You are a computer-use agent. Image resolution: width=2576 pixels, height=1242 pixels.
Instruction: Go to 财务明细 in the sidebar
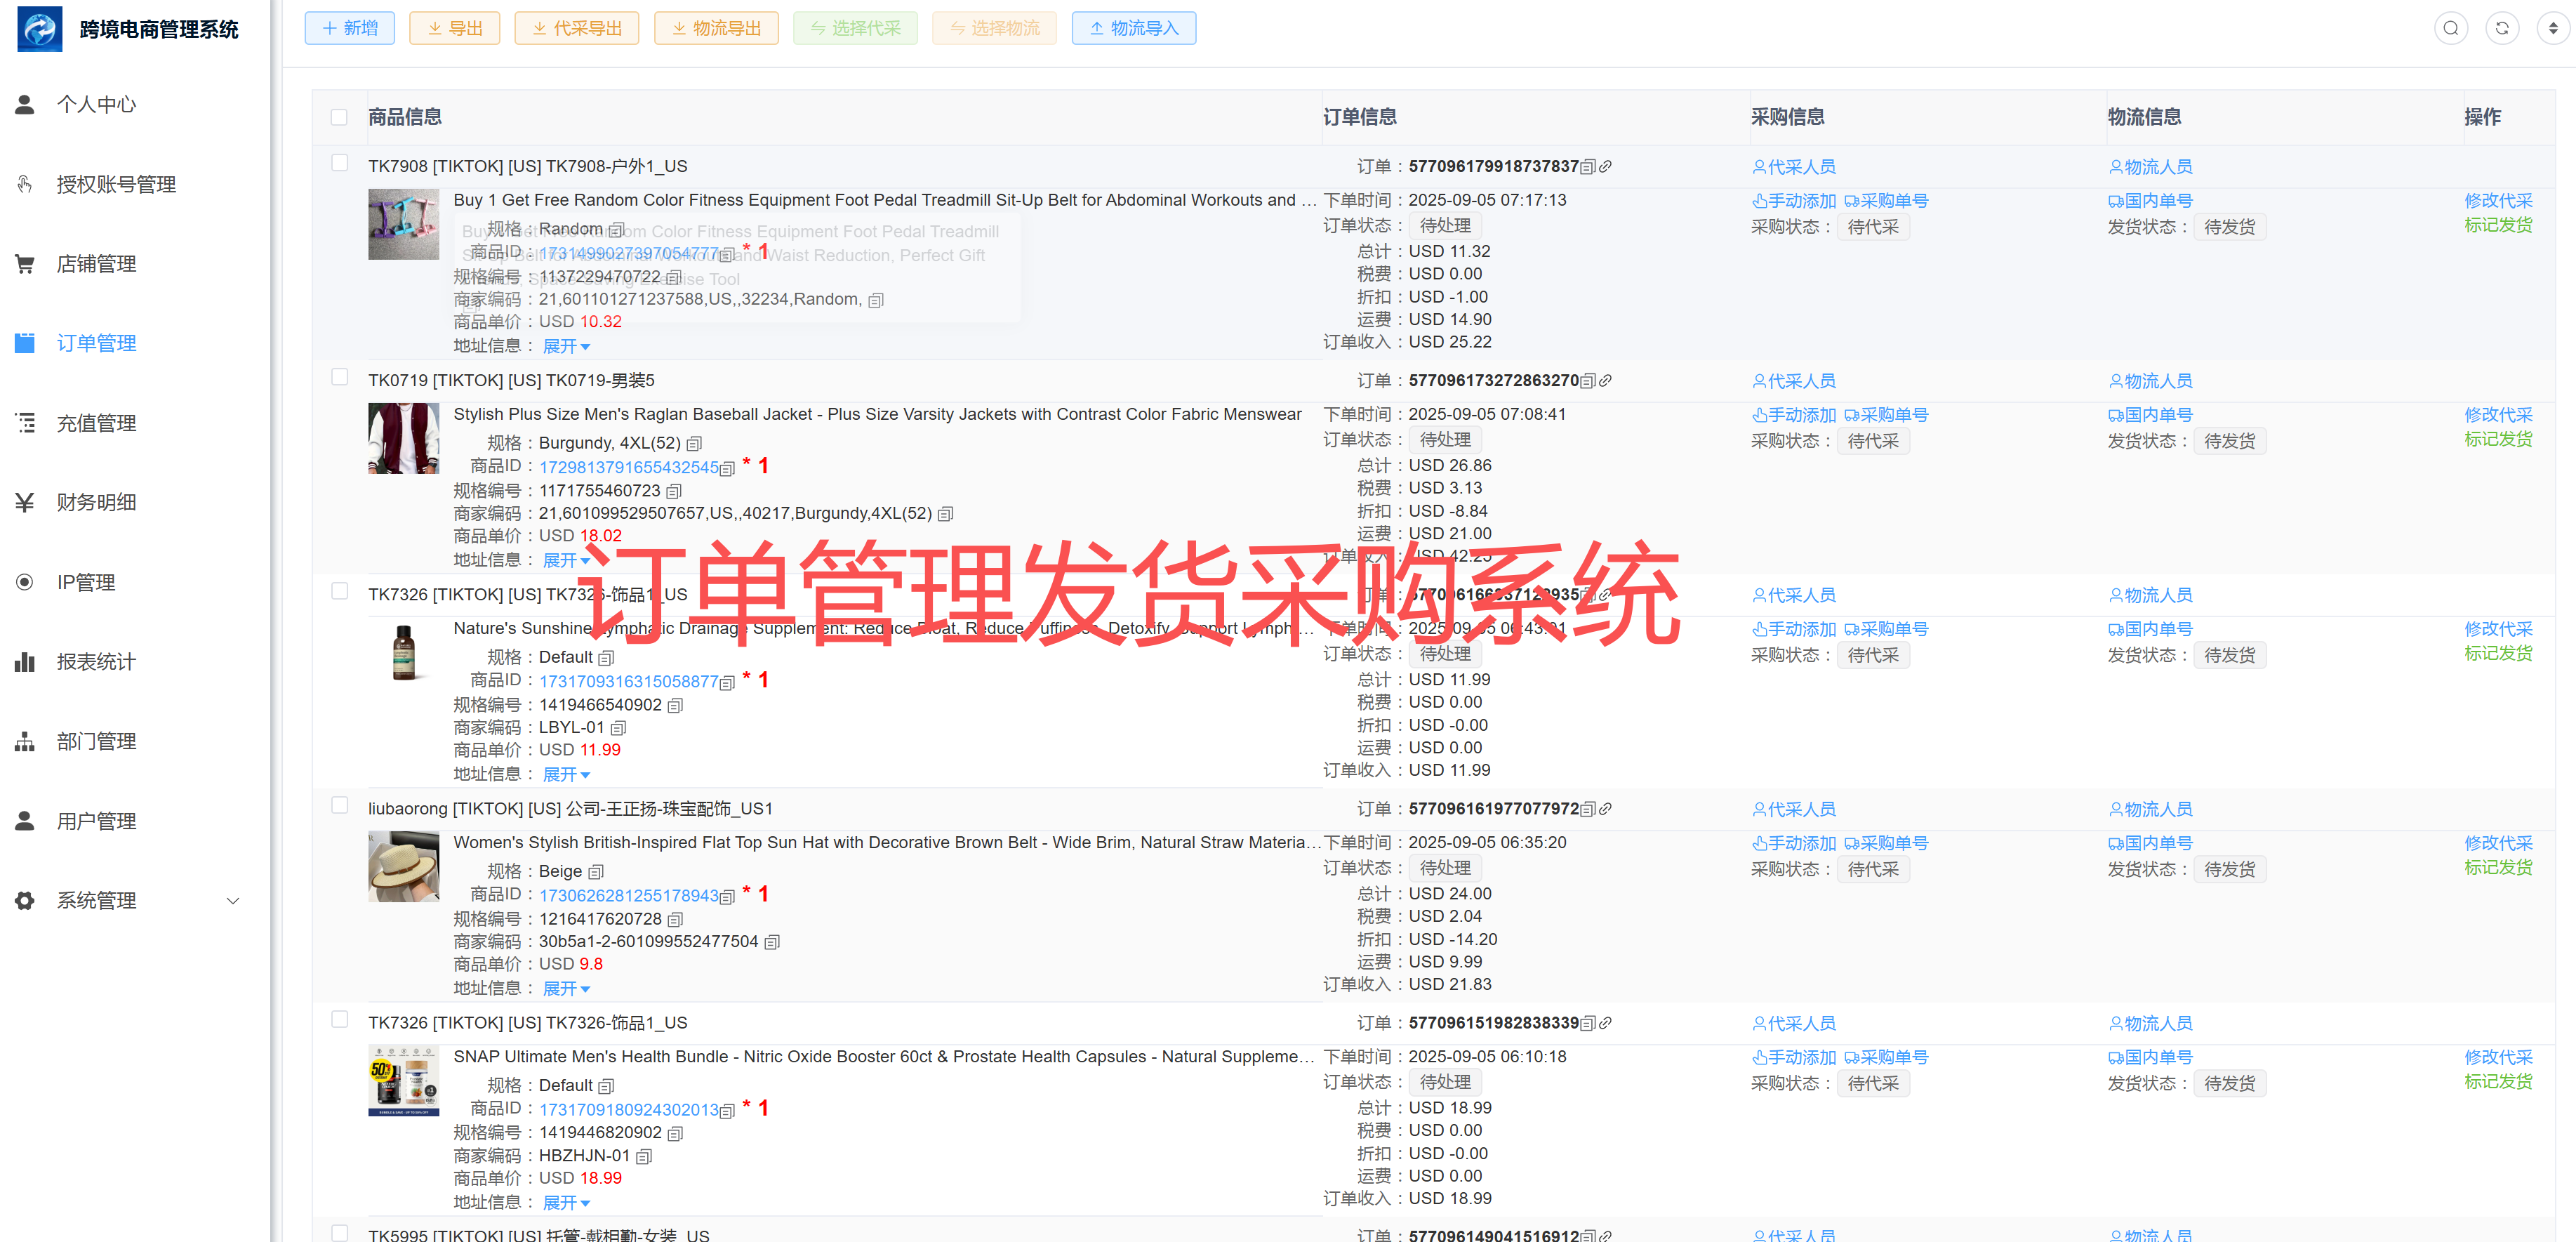click(x=96, y=502)
